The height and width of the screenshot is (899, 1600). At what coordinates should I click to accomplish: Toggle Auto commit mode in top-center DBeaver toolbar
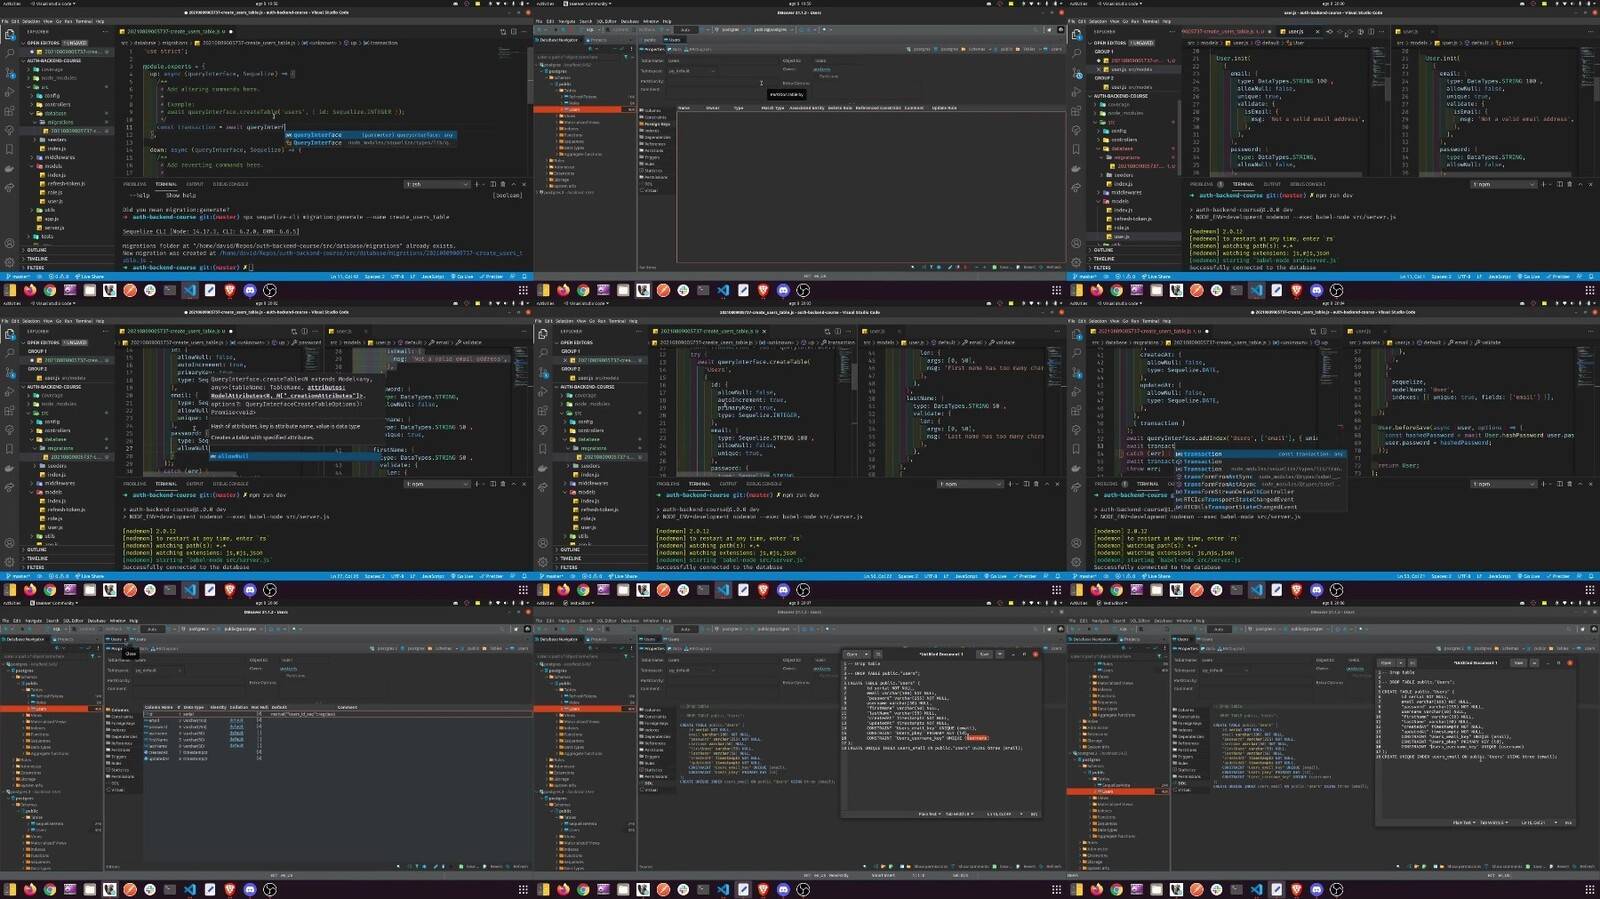click(x=686, y=29)
